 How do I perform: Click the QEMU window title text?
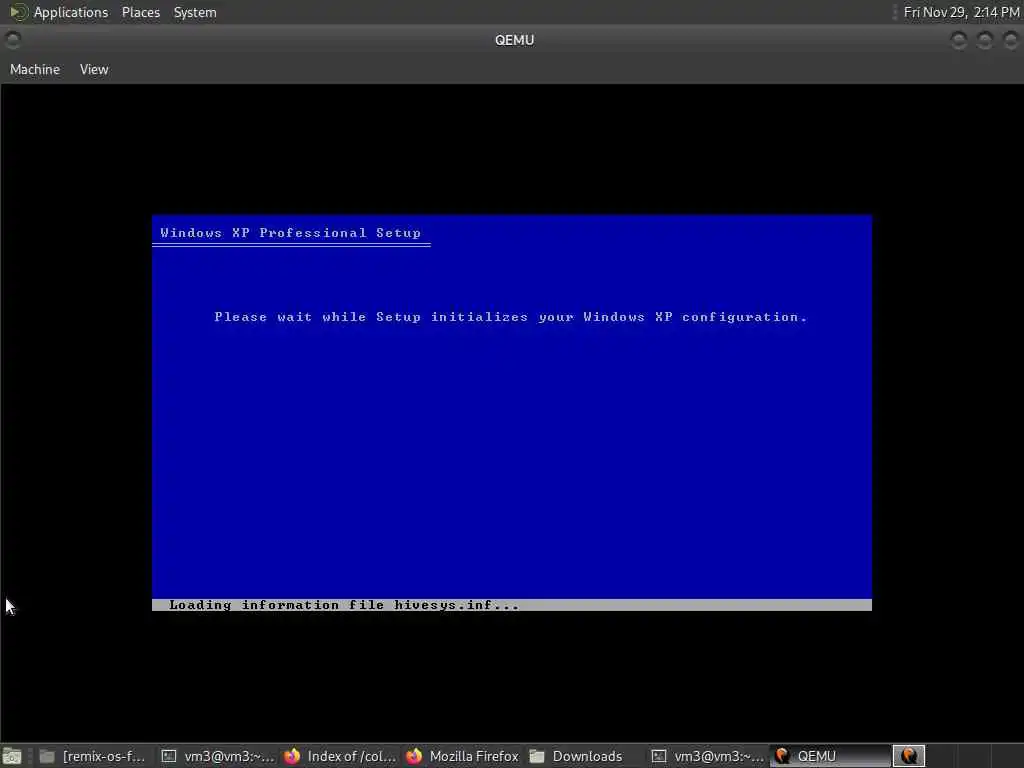(515, 40)
